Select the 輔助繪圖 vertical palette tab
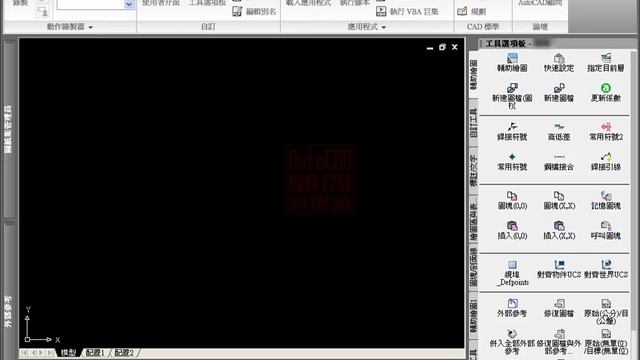This screenshot has width=640, height=360. (x=473, y=74)
